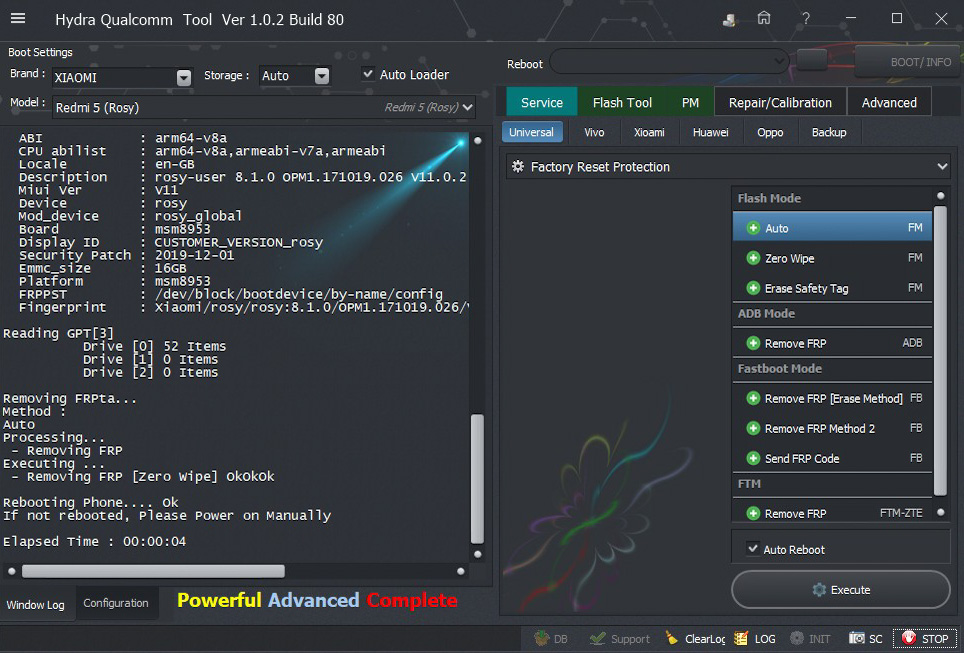Click the log panel vertical scrollbar

click(x=477, y=450)
